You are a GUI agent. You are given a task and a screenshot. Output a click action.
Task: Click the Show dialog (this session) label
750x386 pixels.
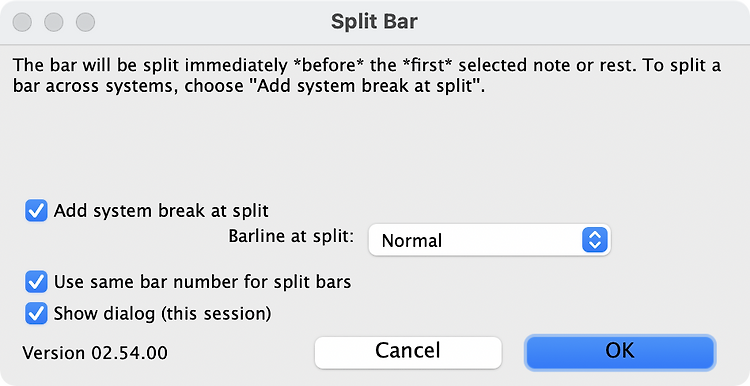(162, 314)
